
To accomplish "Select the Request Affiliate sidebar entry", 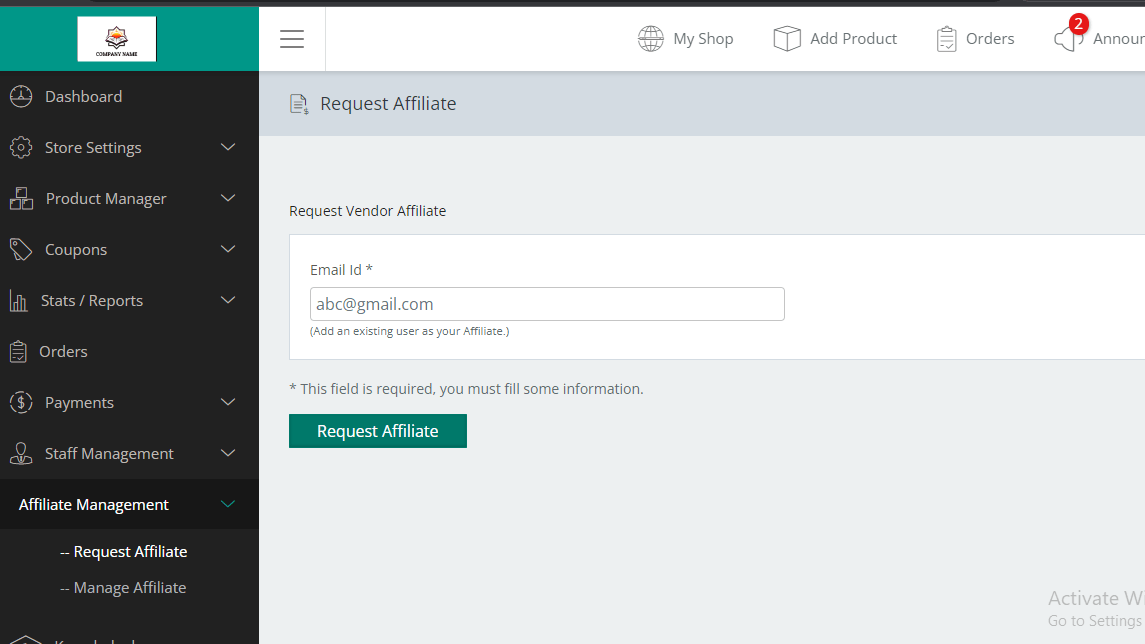I will (124, 551).
